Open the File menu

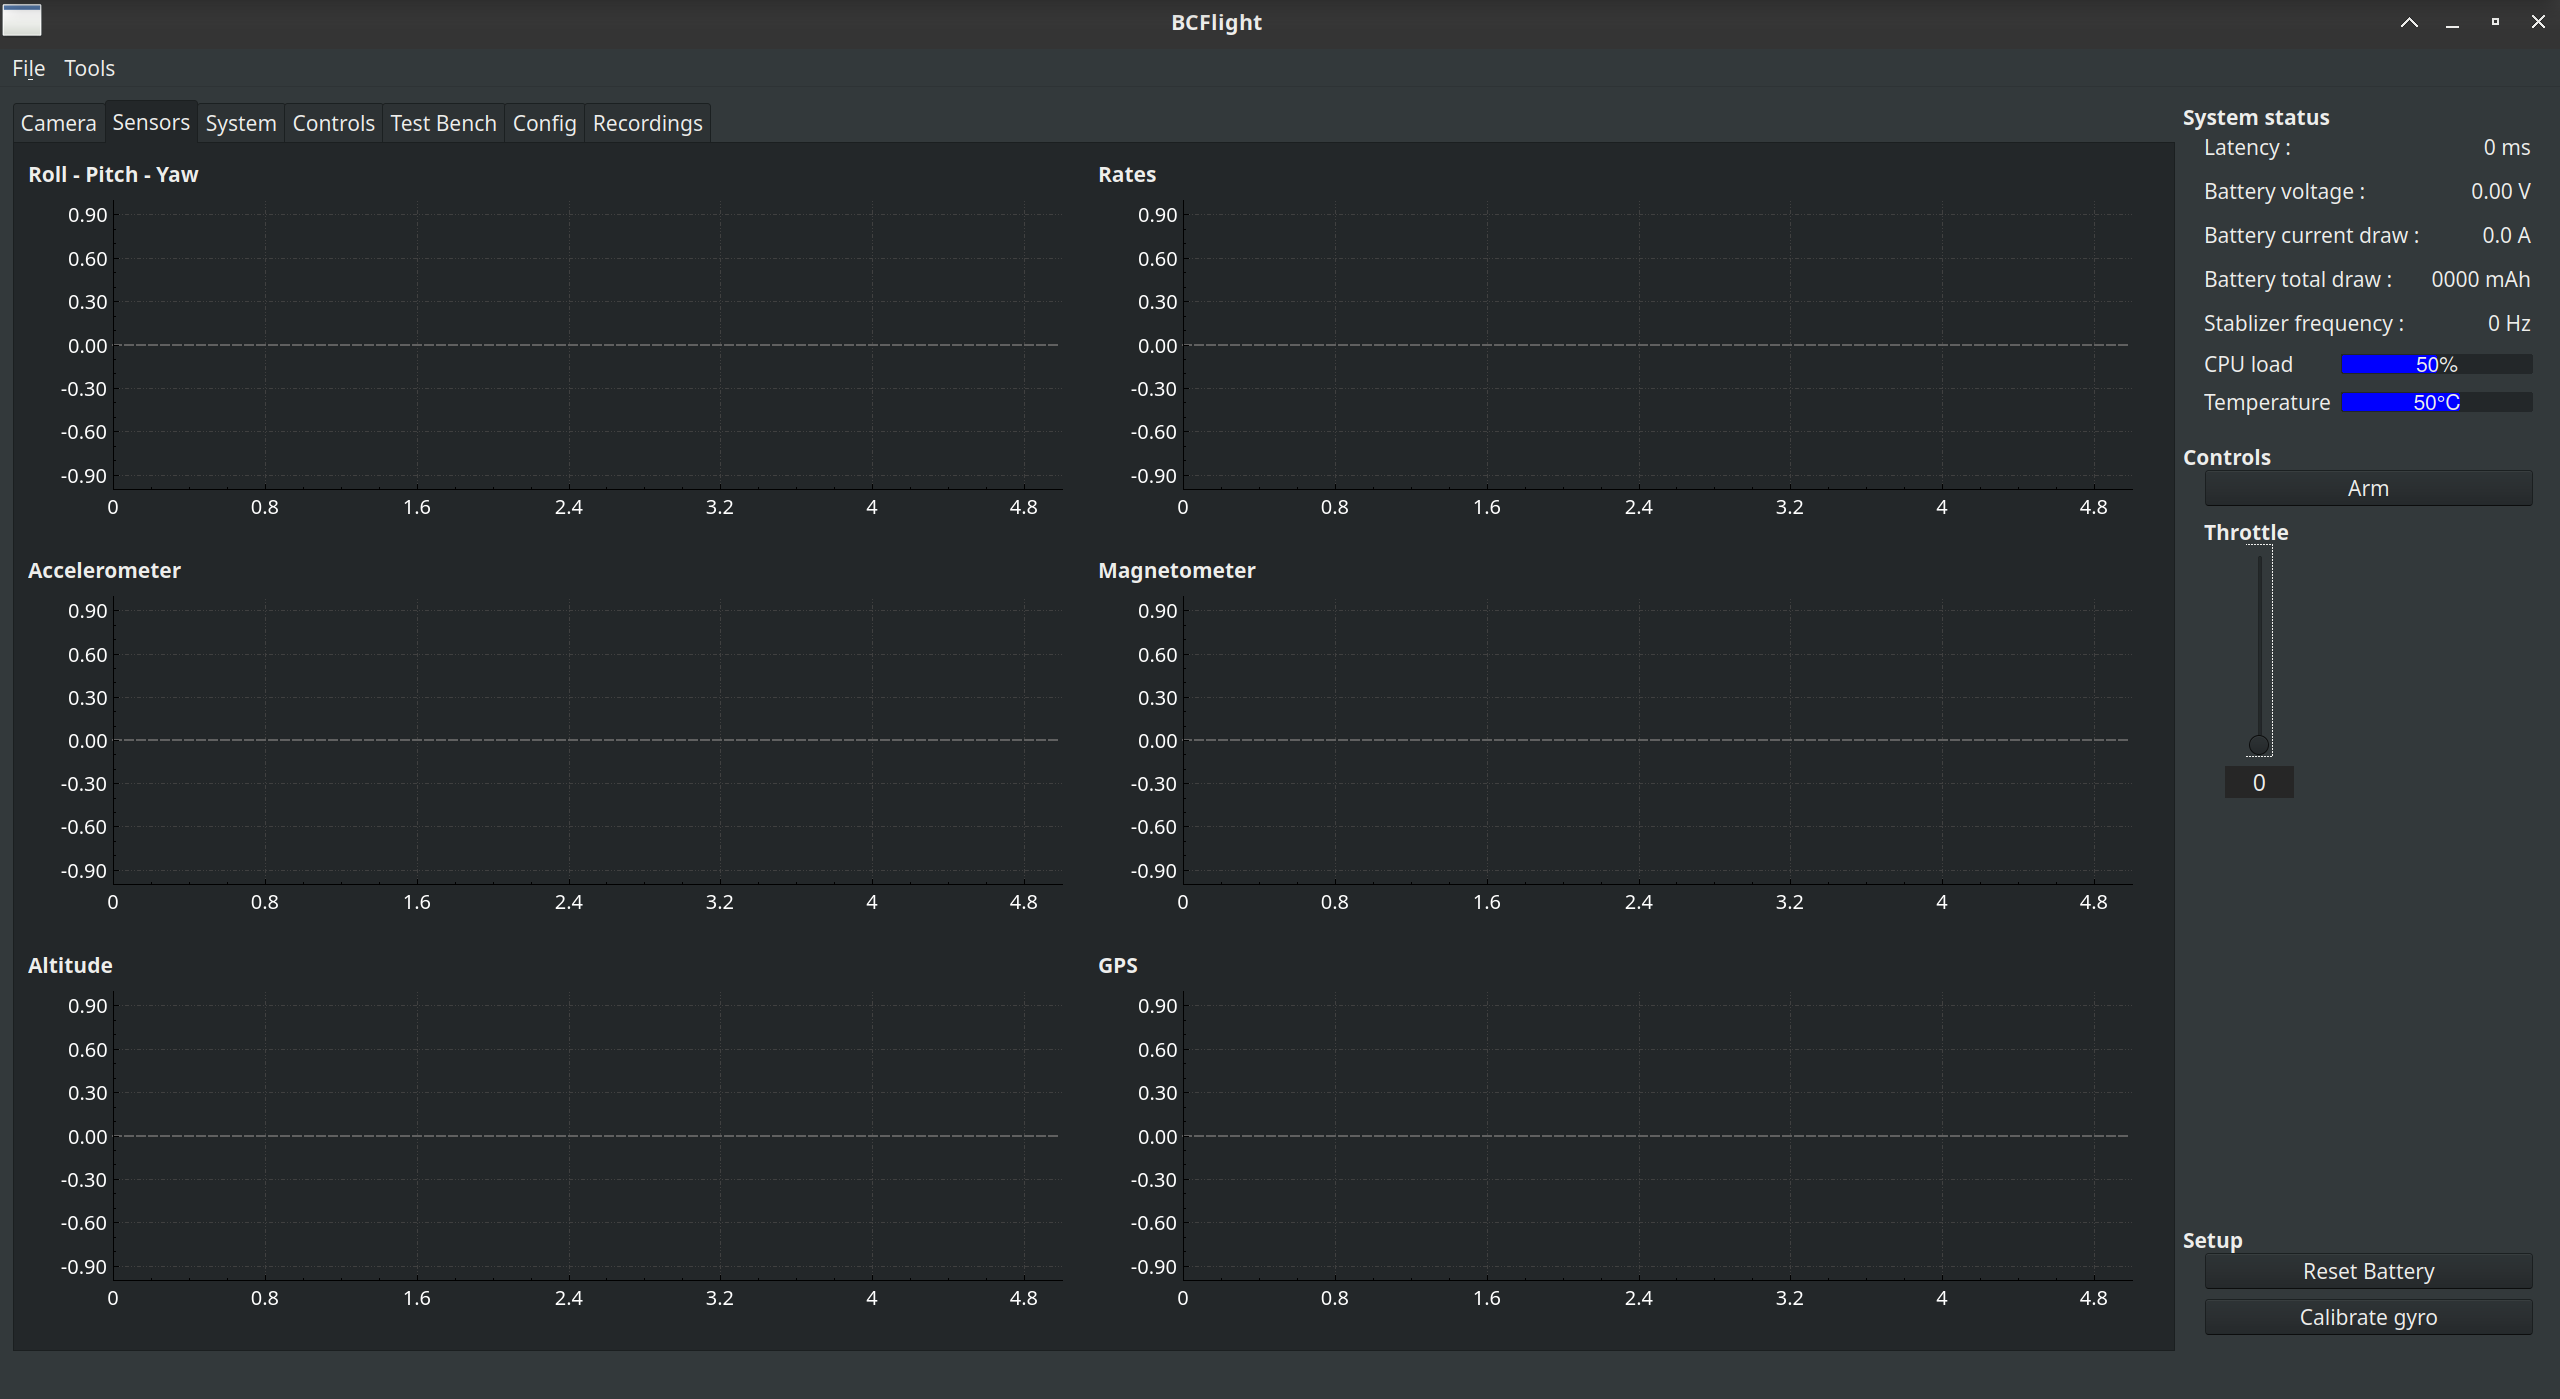click(x=28, y=68)
